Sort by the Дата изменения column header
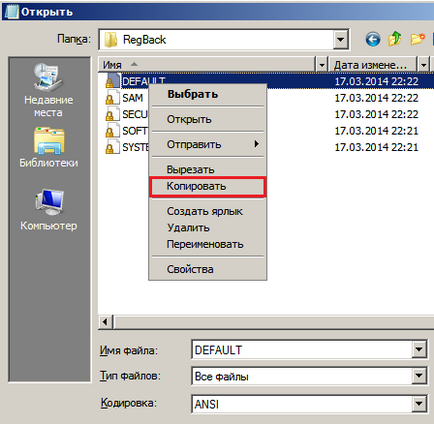 pos(372,65)
